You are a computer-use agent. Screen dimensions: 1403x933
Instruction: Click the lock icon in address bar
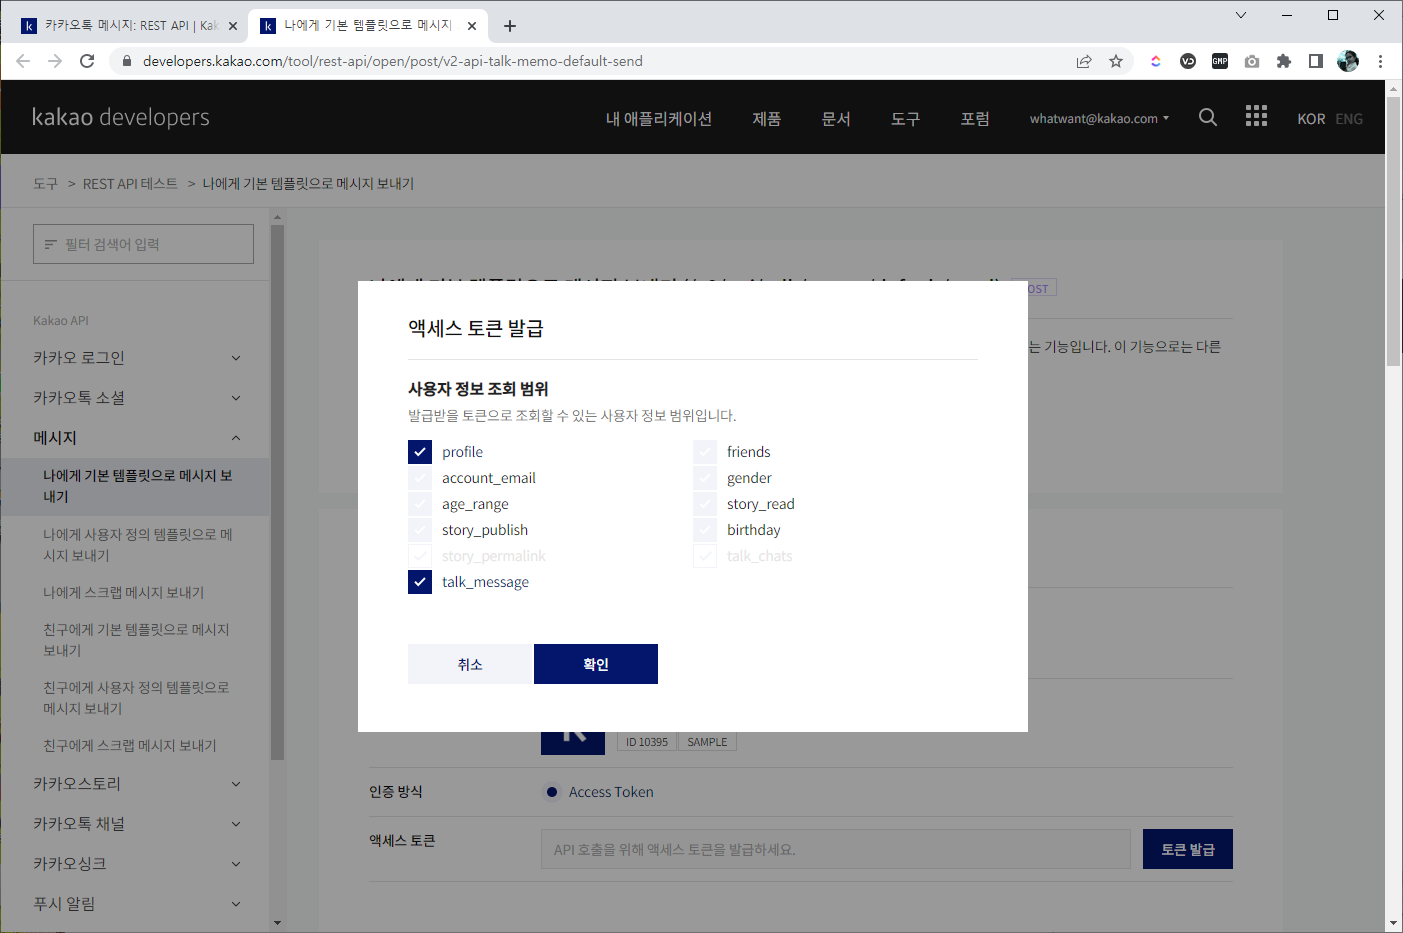(126, 61)
